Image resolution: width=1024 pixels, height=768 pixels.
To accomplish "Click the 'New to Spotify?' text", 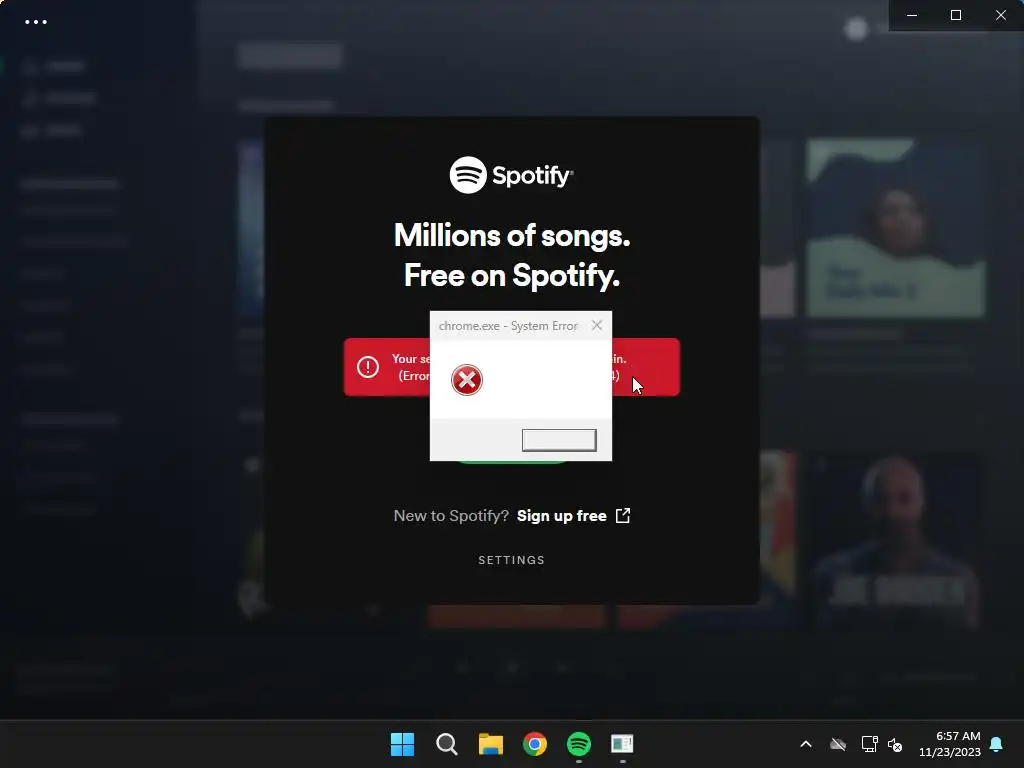I will point(451,516).
